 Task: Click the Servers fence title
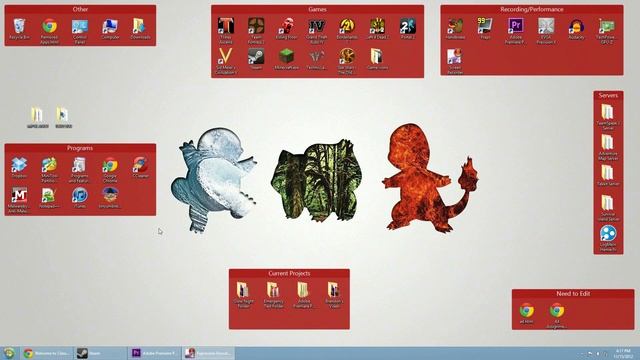point(608,95)
